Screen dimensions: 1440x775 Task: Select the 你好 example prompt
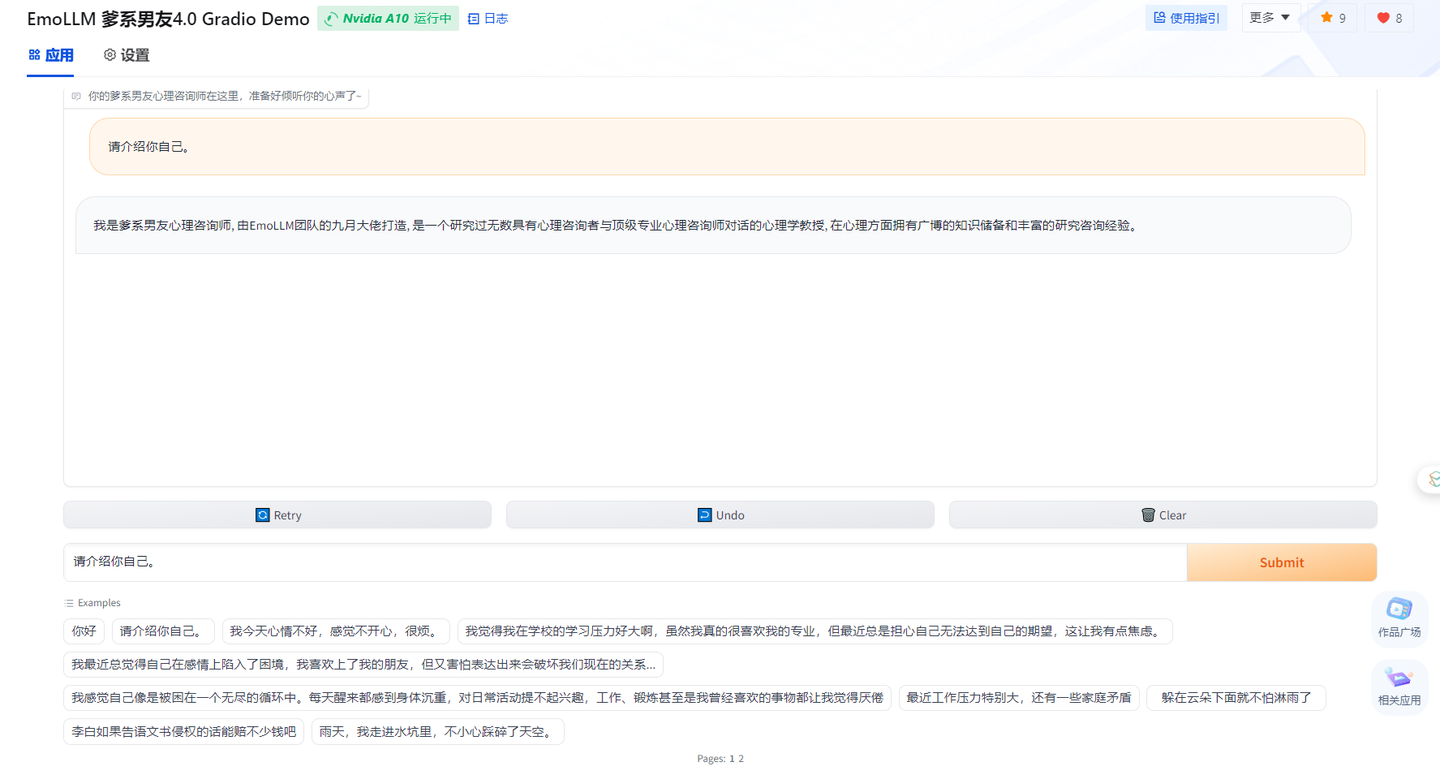pos(83,630)
